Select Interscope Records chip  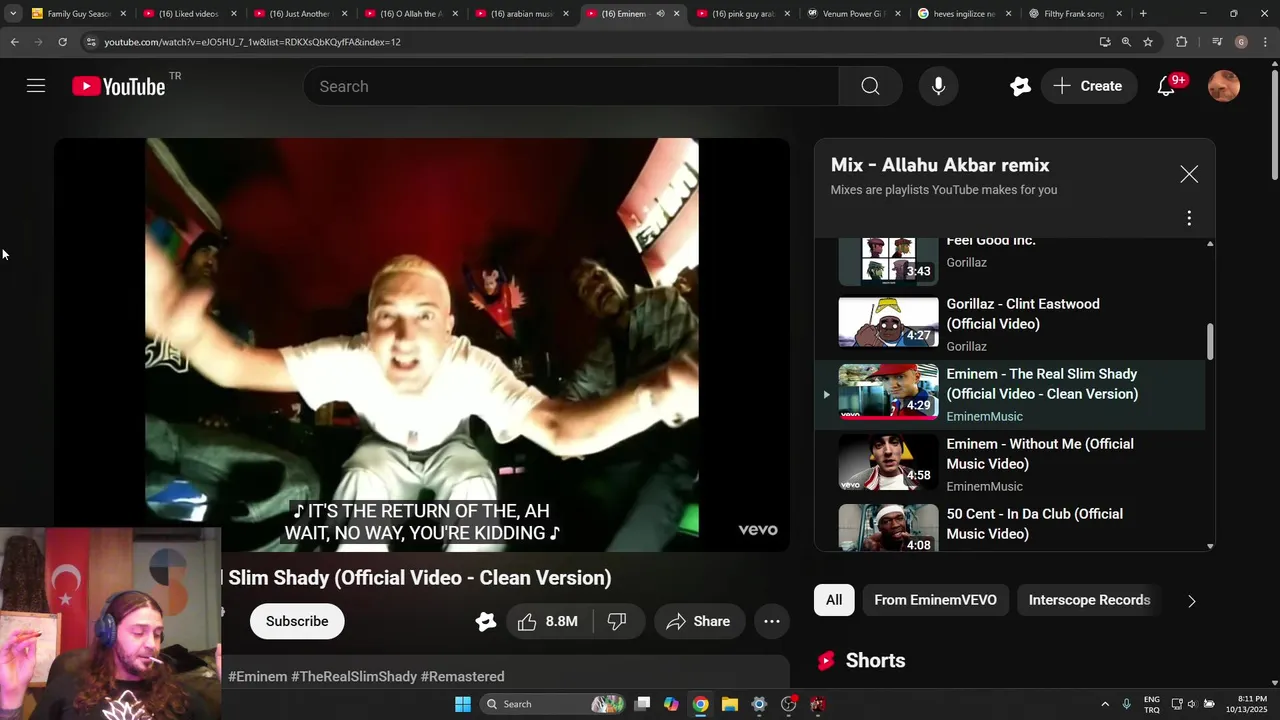pos(1089,600)
